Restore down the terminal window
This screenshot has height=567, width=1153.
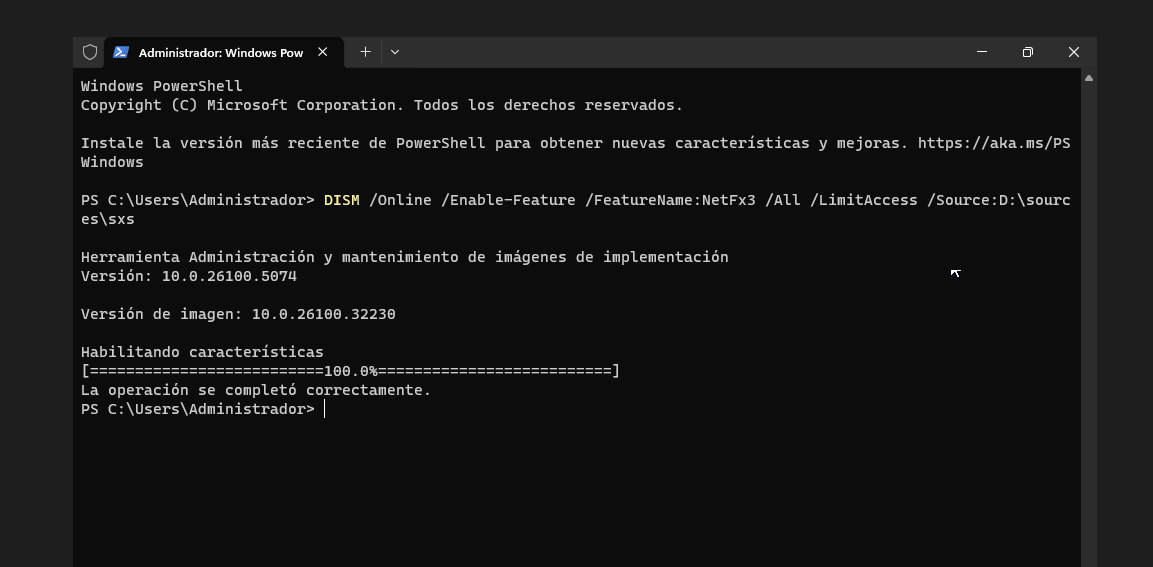(x=1028, y=52)
